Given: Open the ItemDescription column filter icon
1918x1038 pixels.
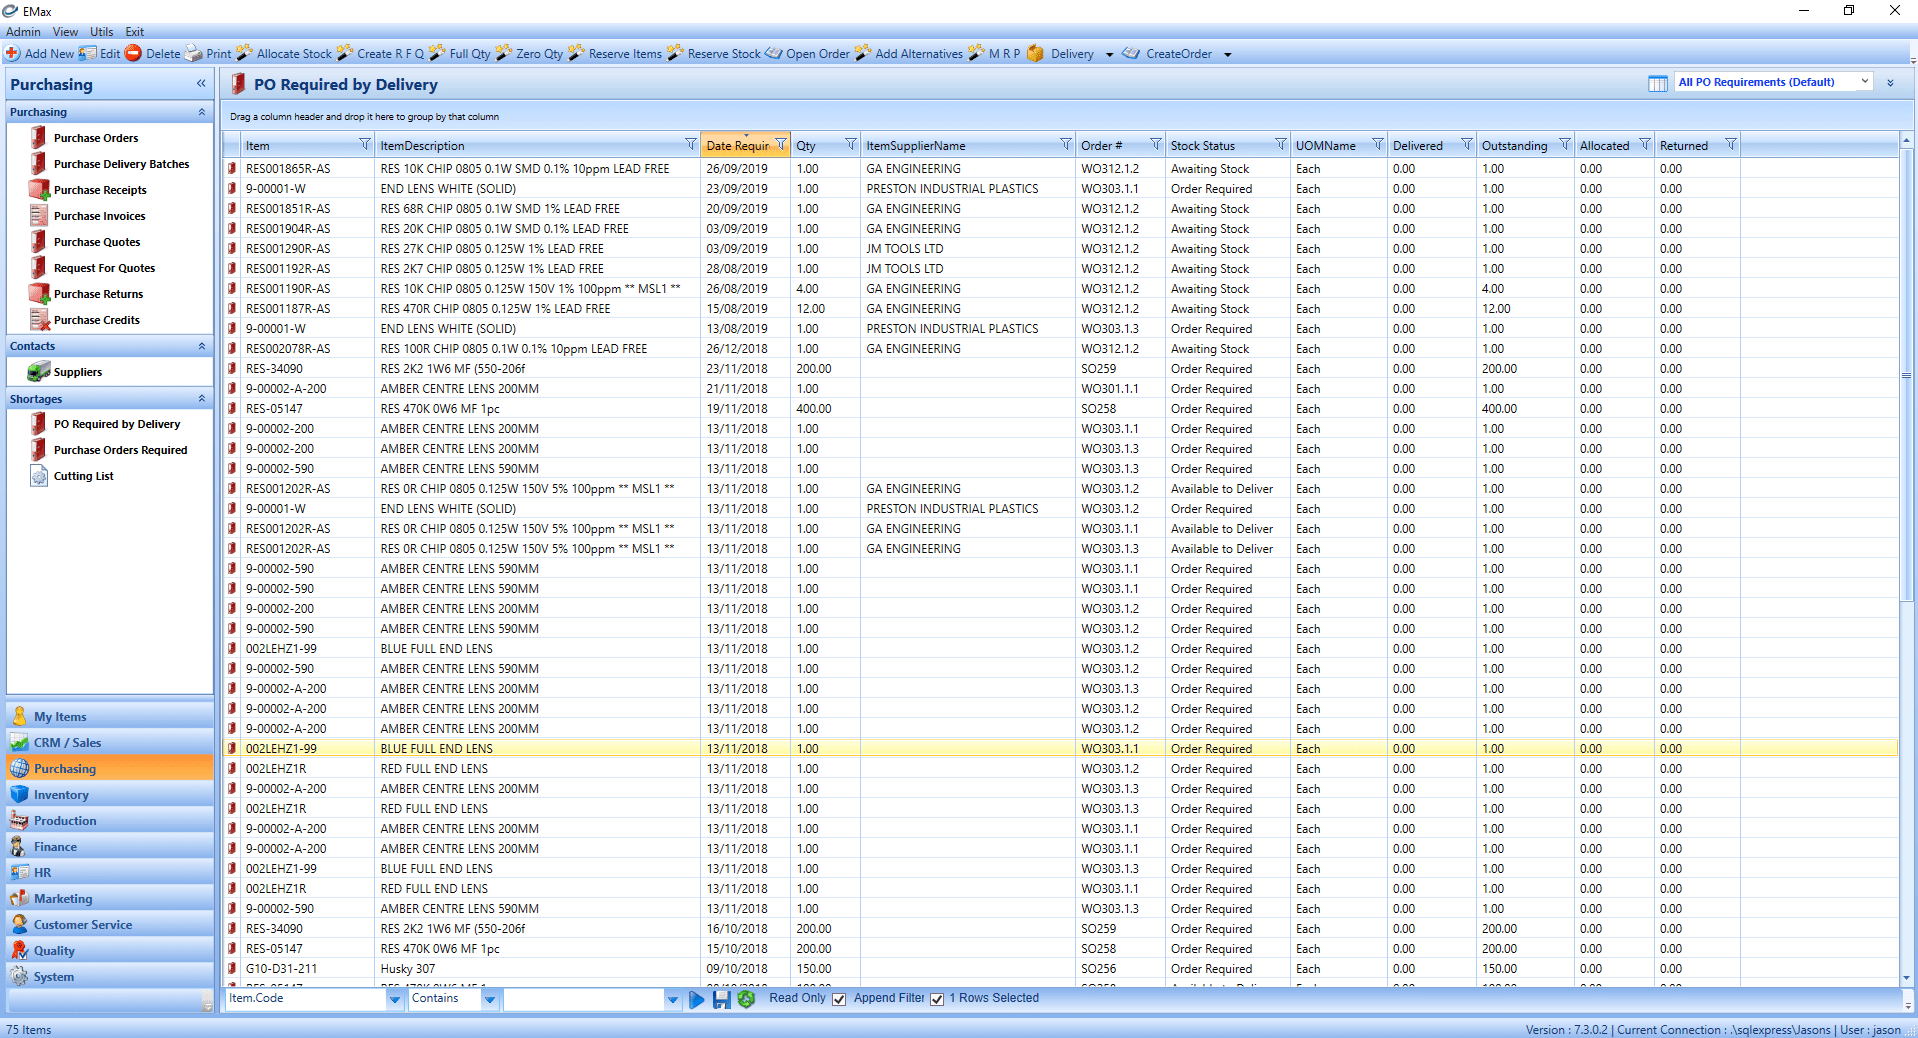Looking at the screenshot, I should 690,145.
